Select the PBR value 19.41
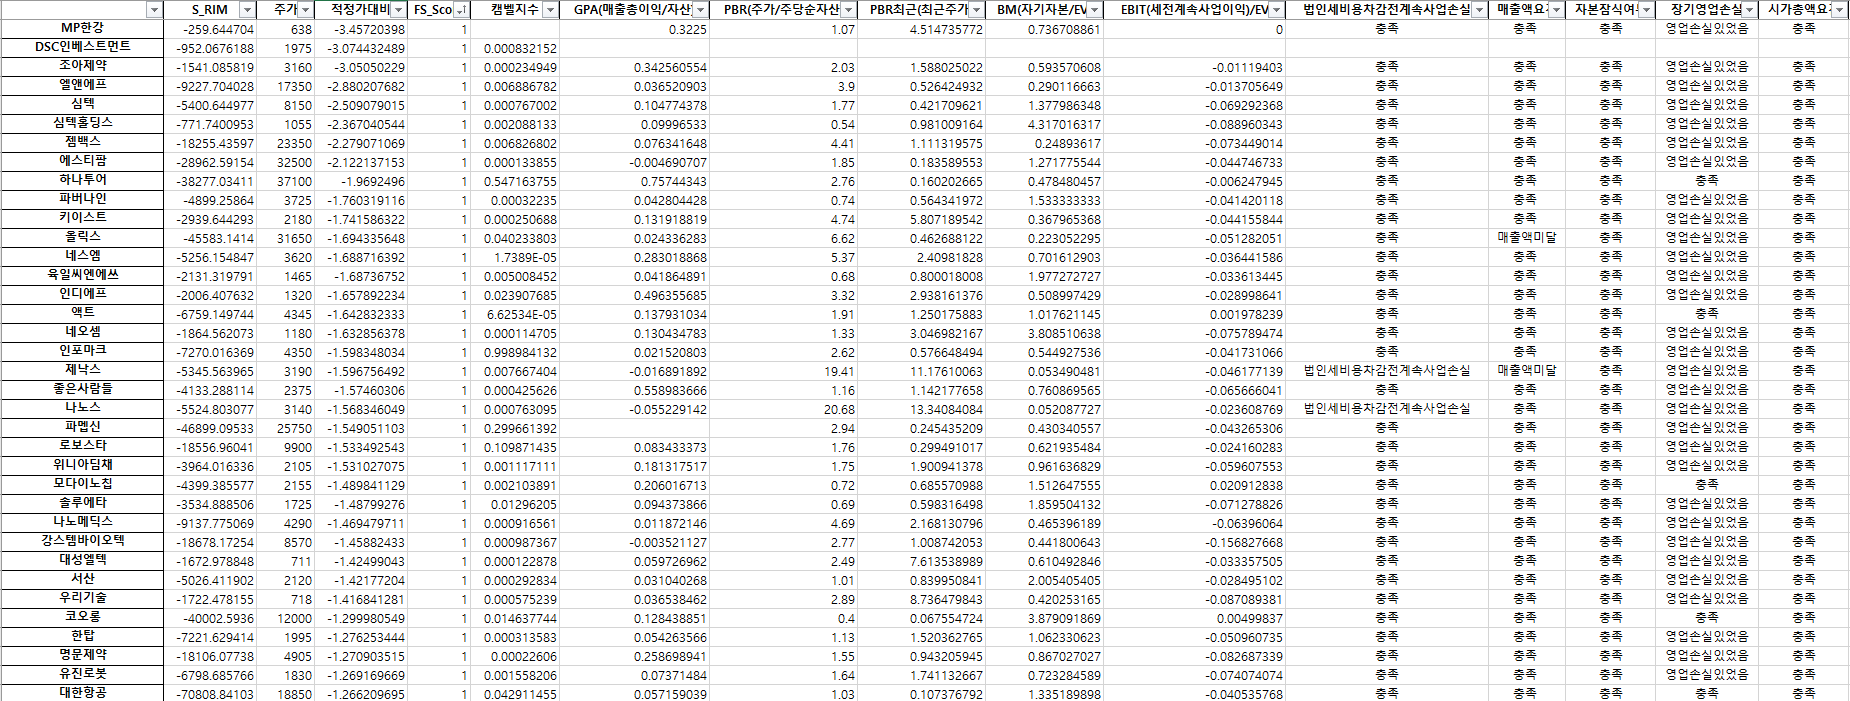The height and width of the screenshot is (701, 1850). (x=784, y=372)
